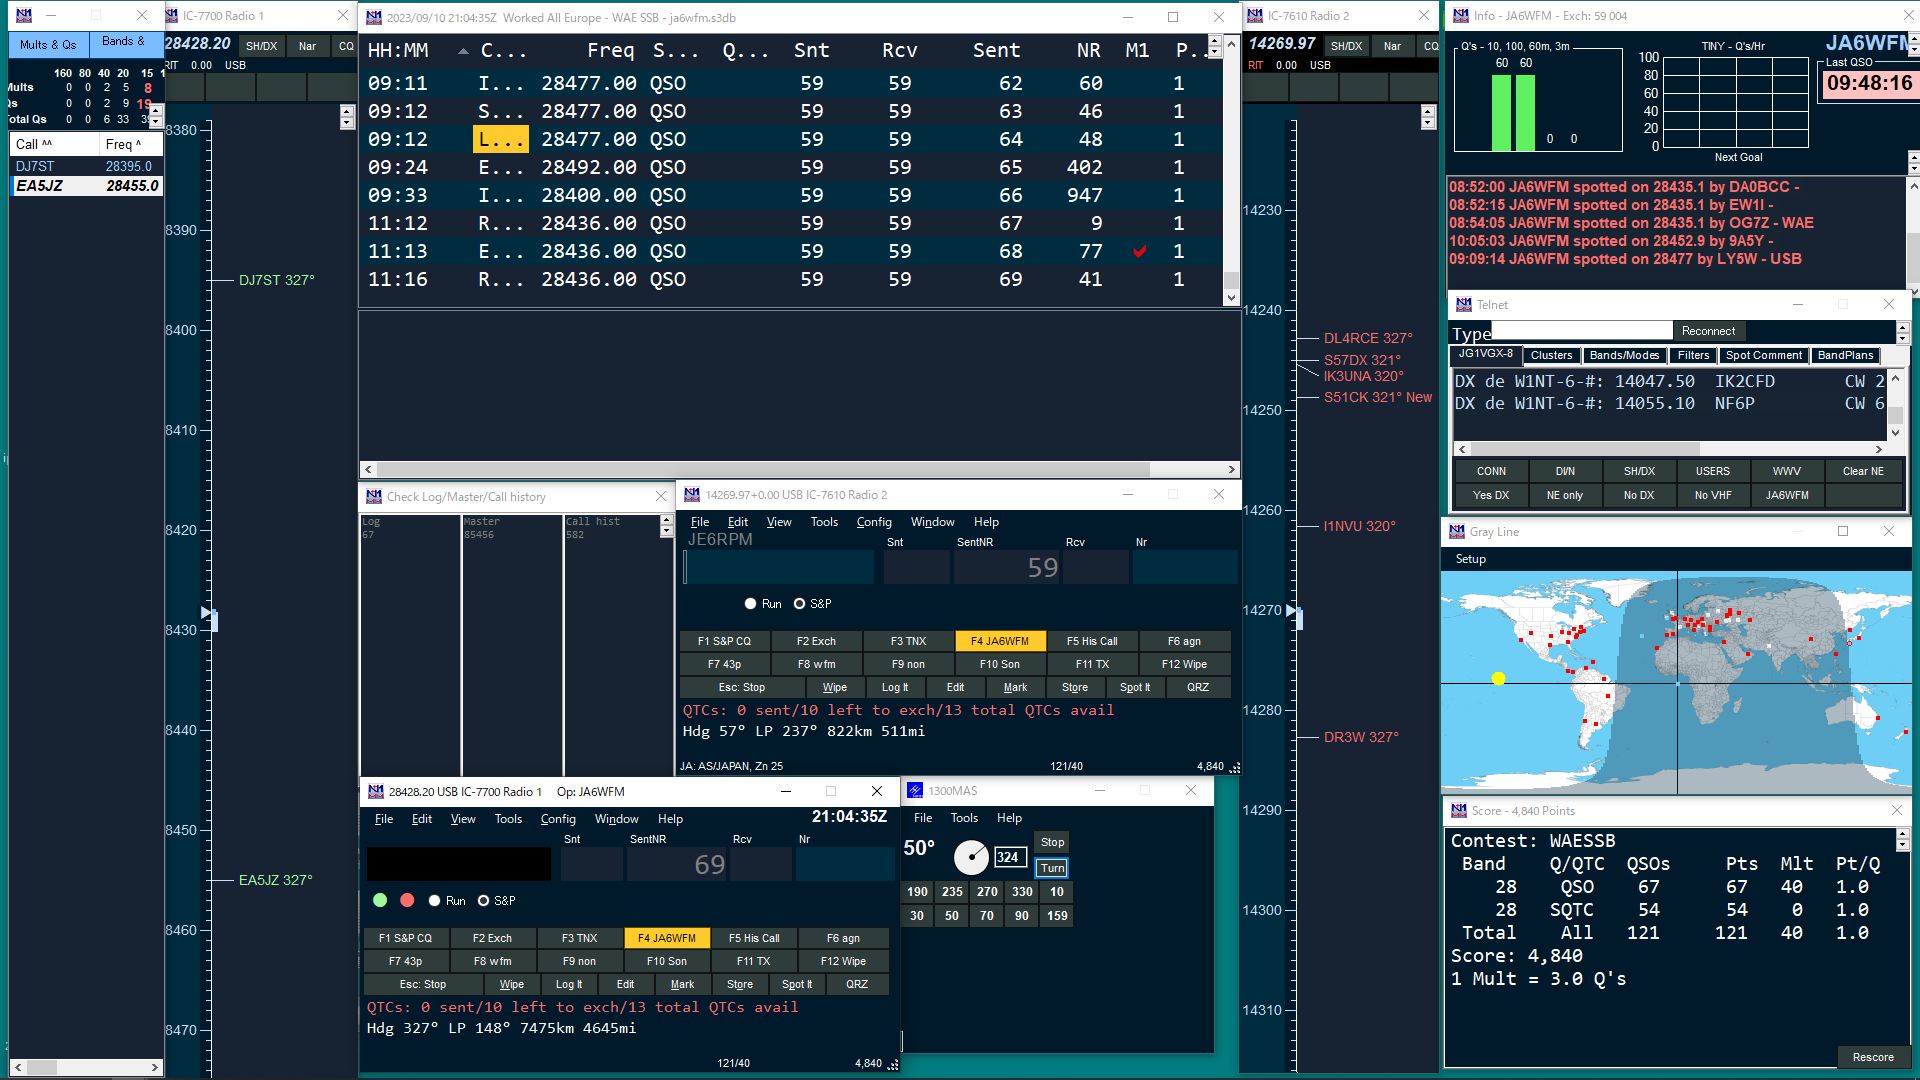Click the red LED indicator in Radio 1 entry window
The width and height of the screenshot is (1920, 1080).
(407, 900)
